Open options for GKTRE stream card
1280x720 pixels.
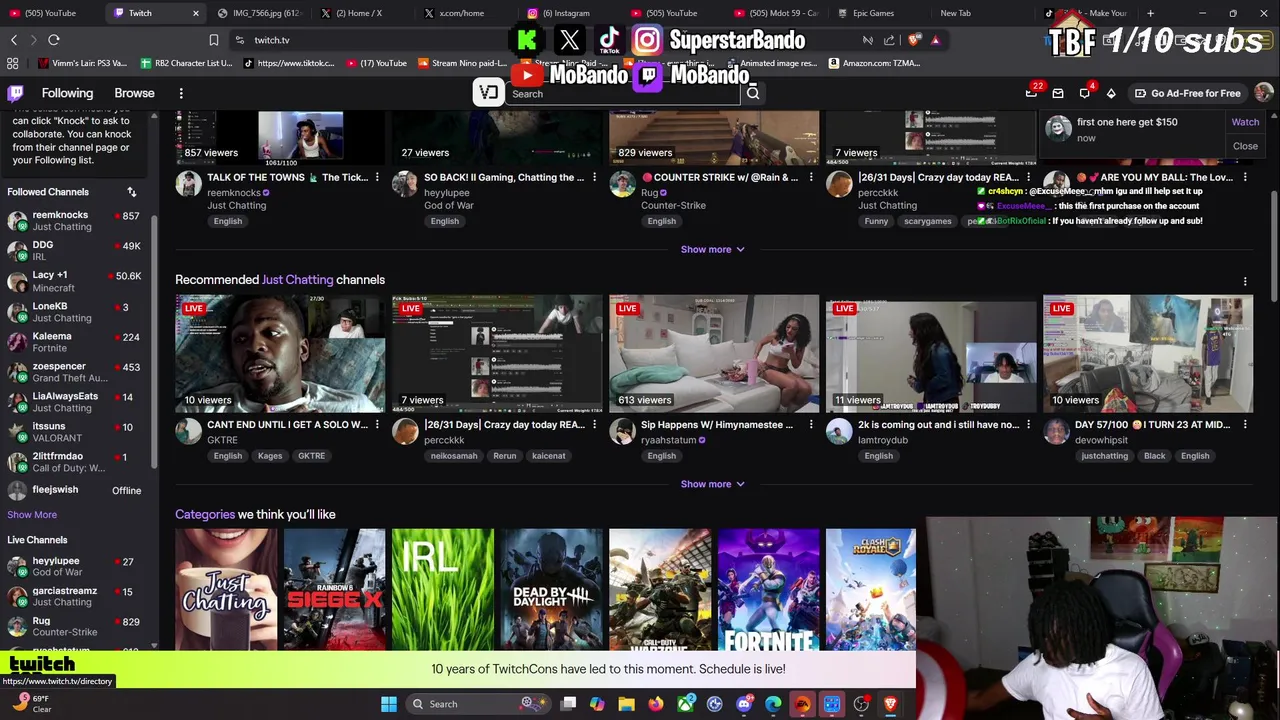377,425
